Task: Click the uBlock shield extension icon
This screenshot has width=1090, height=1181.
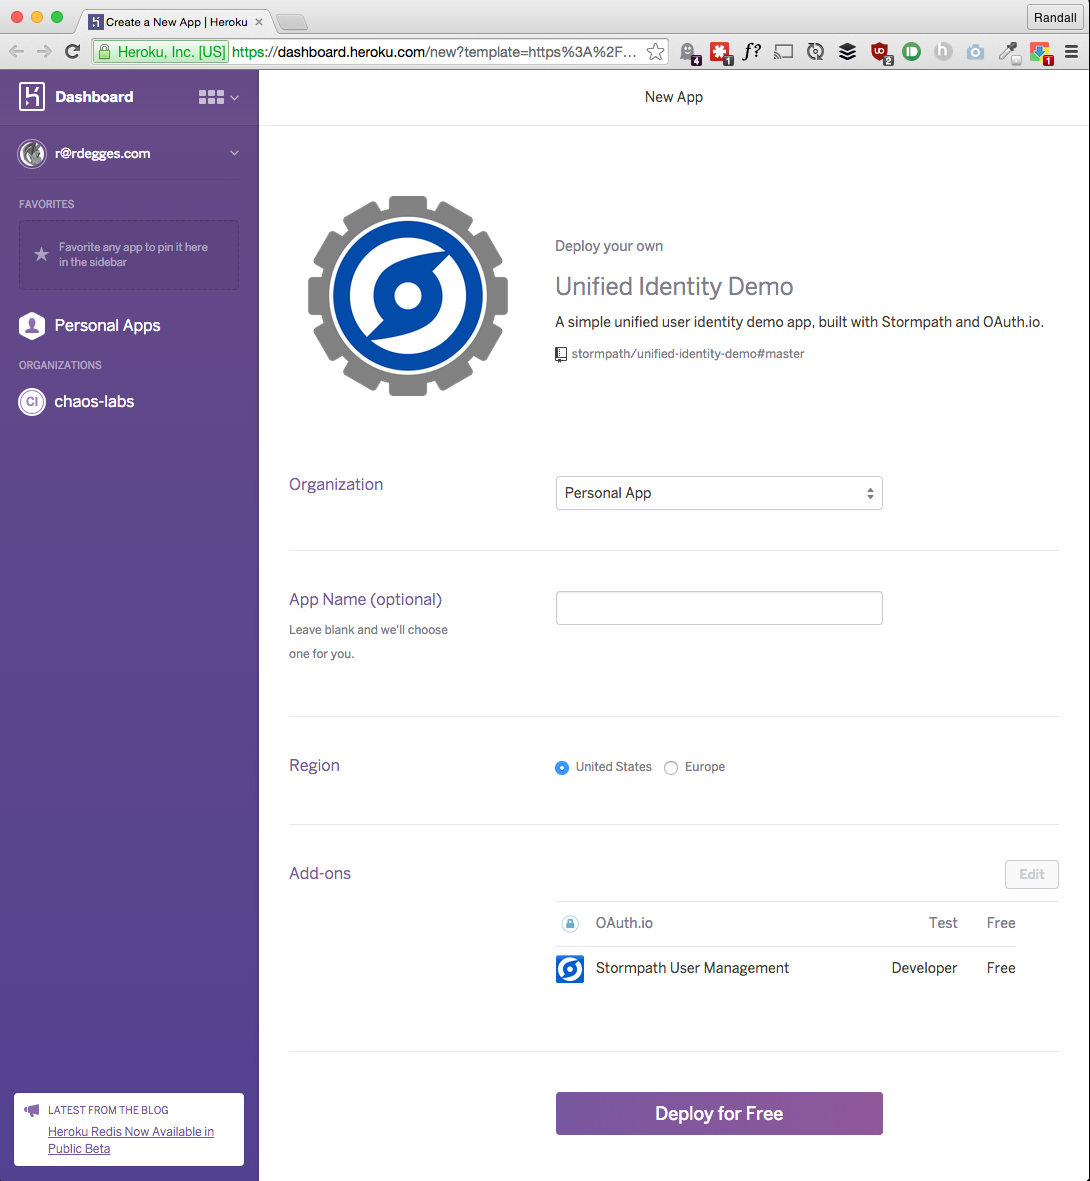Action: 880,53
